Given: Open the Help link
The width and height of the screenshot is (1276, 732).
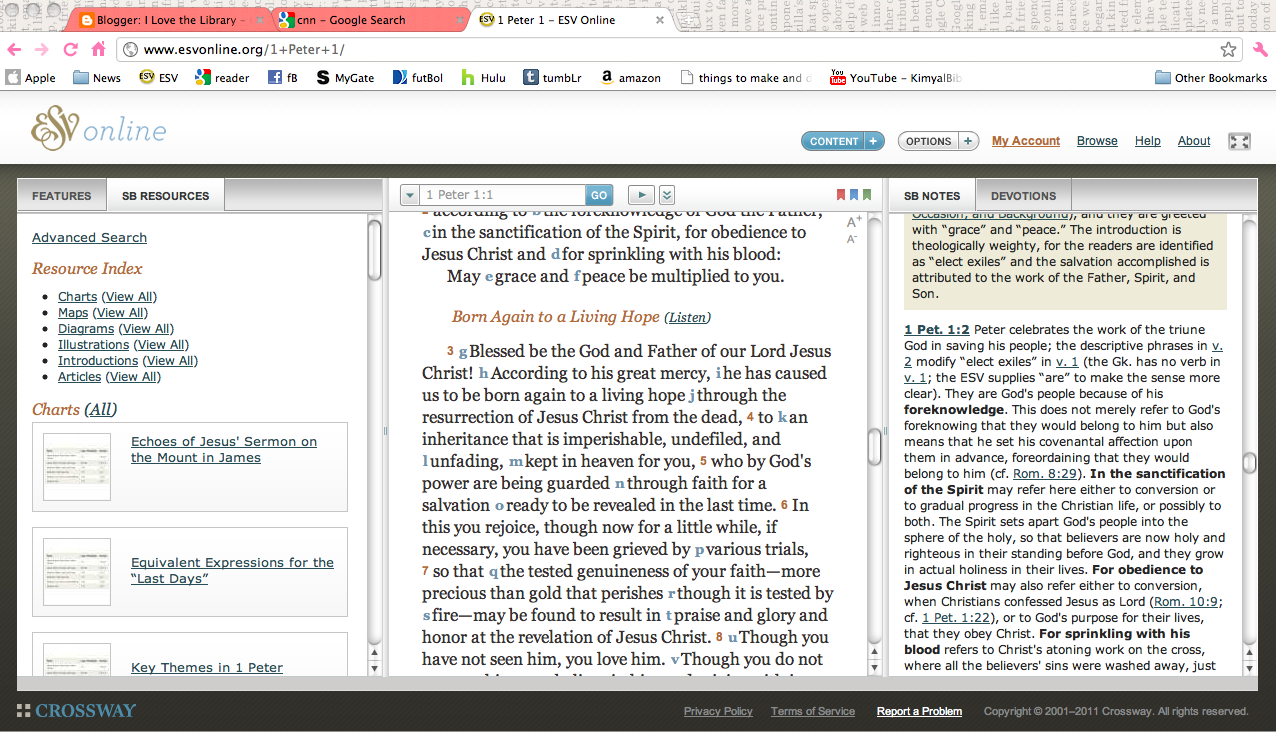Looking at the screenshot, I should [x=1148, y=141].
